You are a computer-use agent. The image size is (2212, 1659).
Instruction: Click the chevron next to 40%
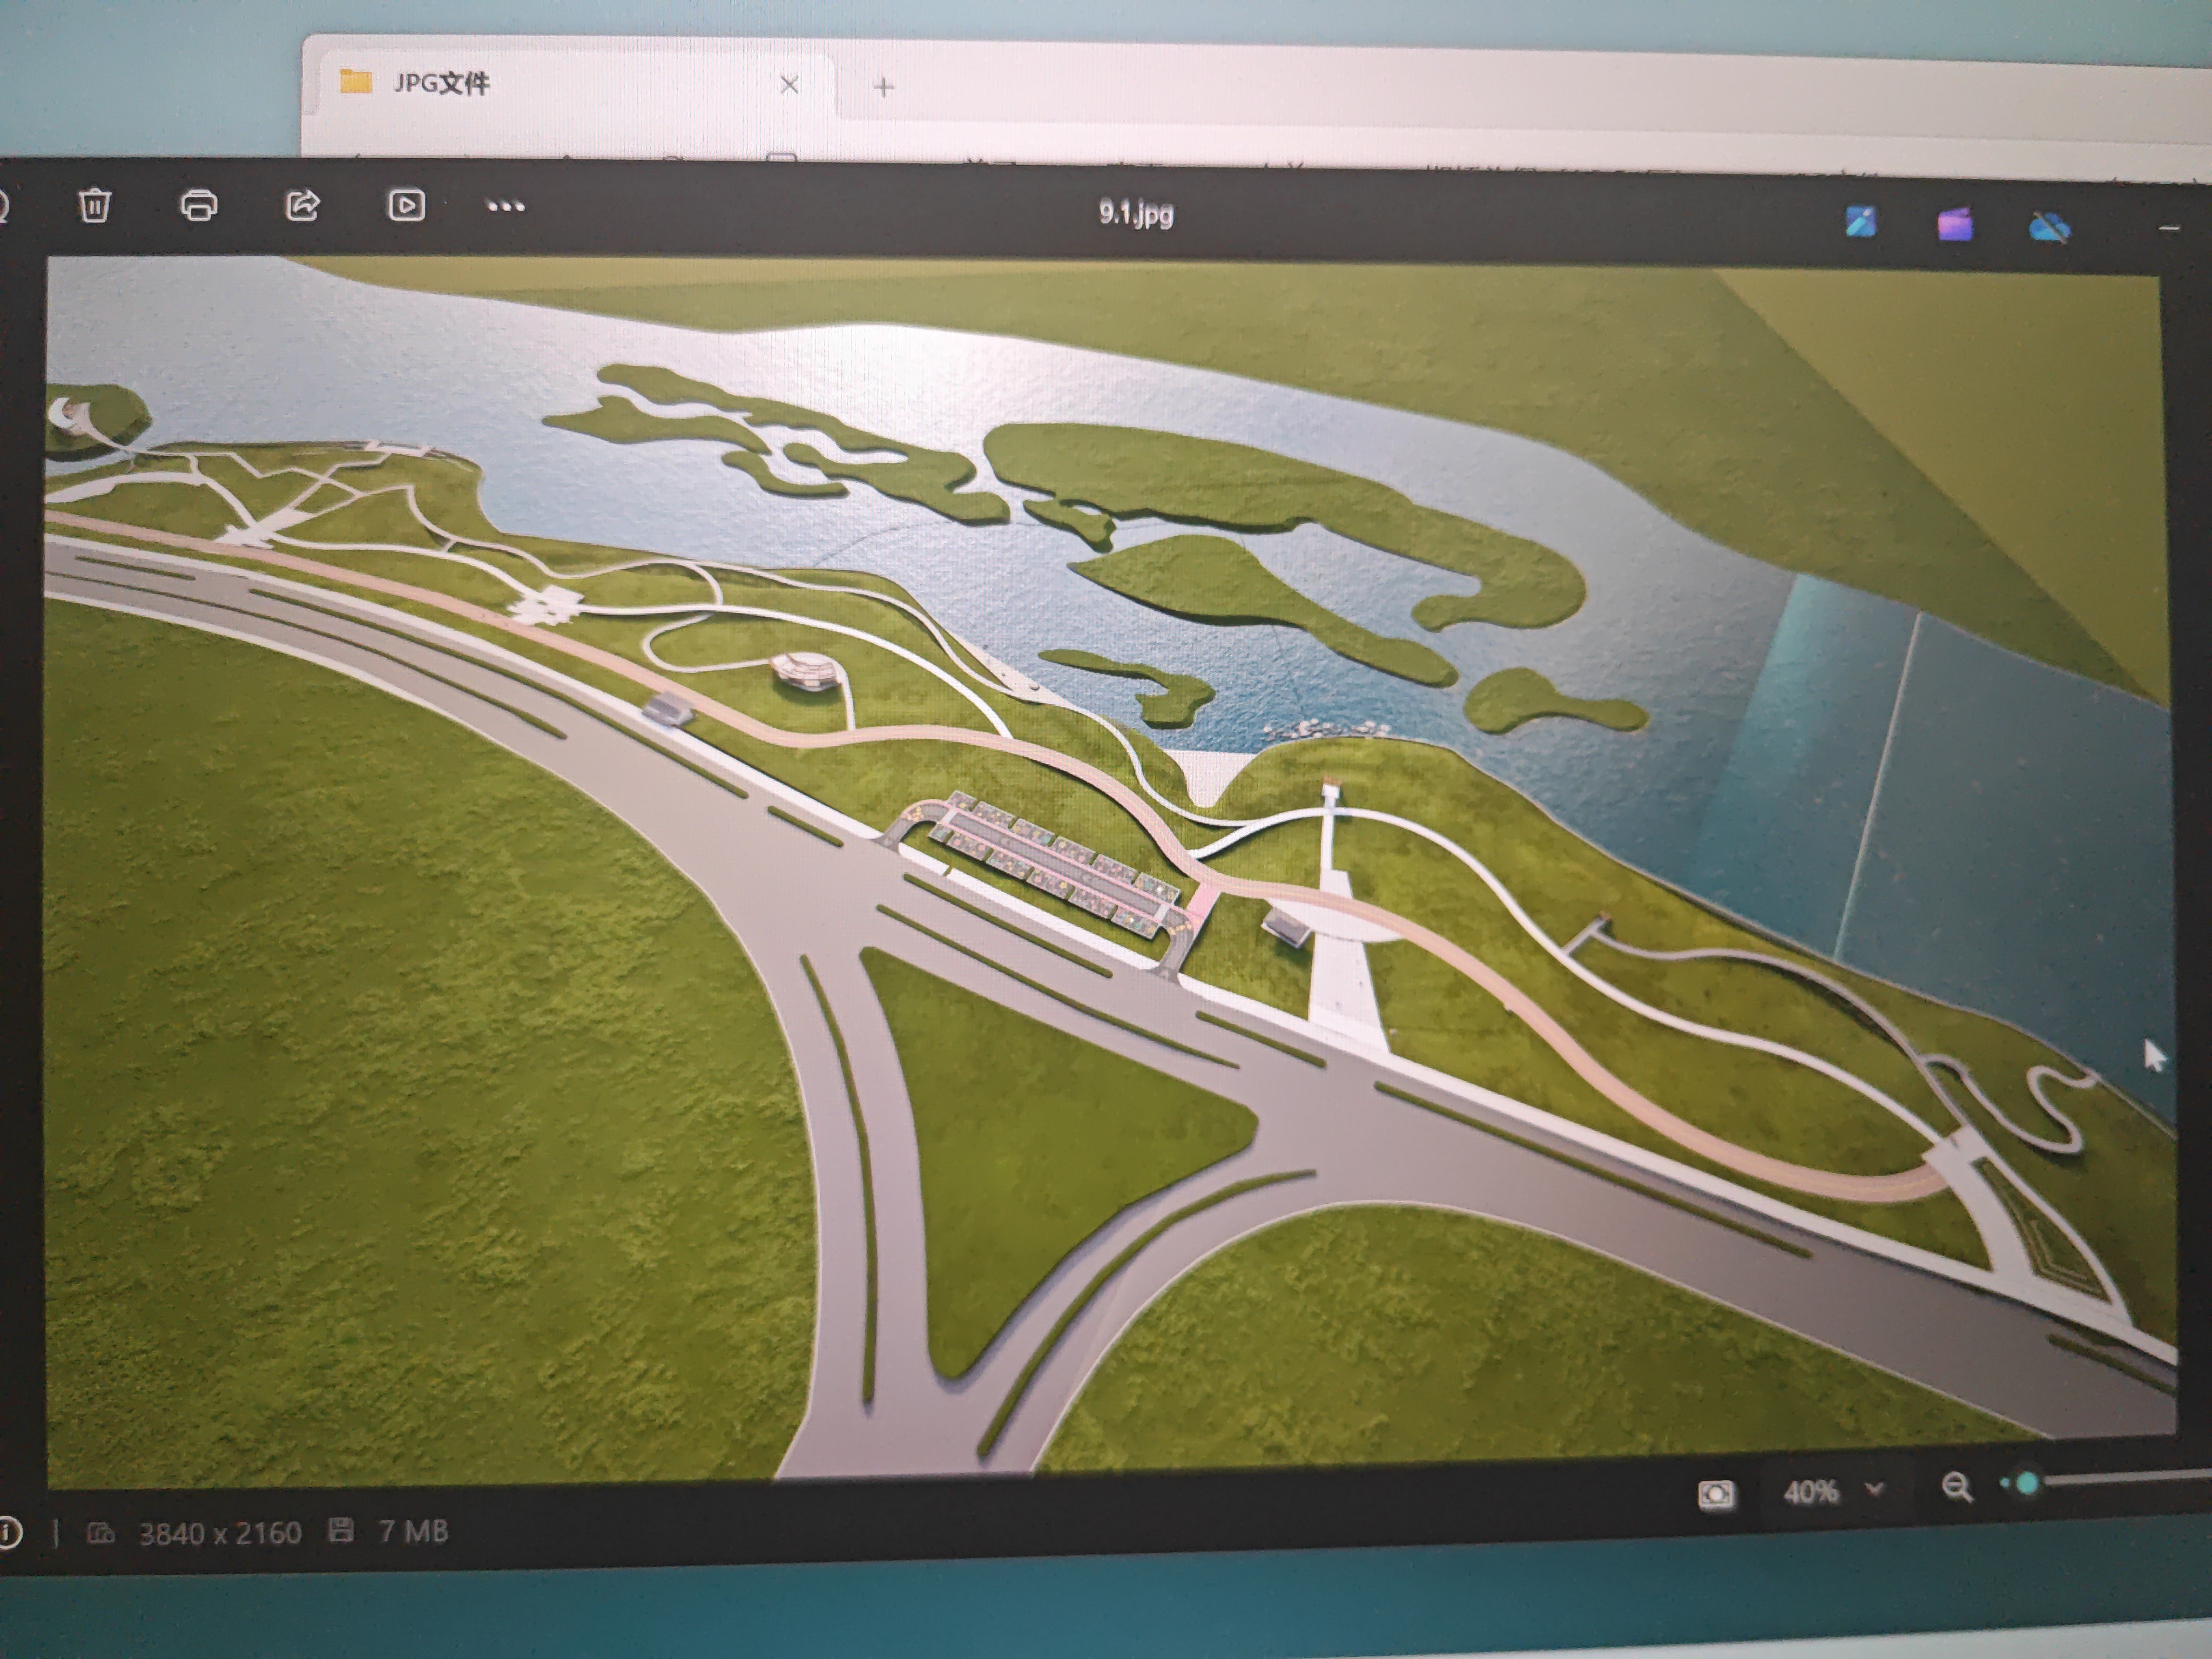click(x=1875, y=1490)
